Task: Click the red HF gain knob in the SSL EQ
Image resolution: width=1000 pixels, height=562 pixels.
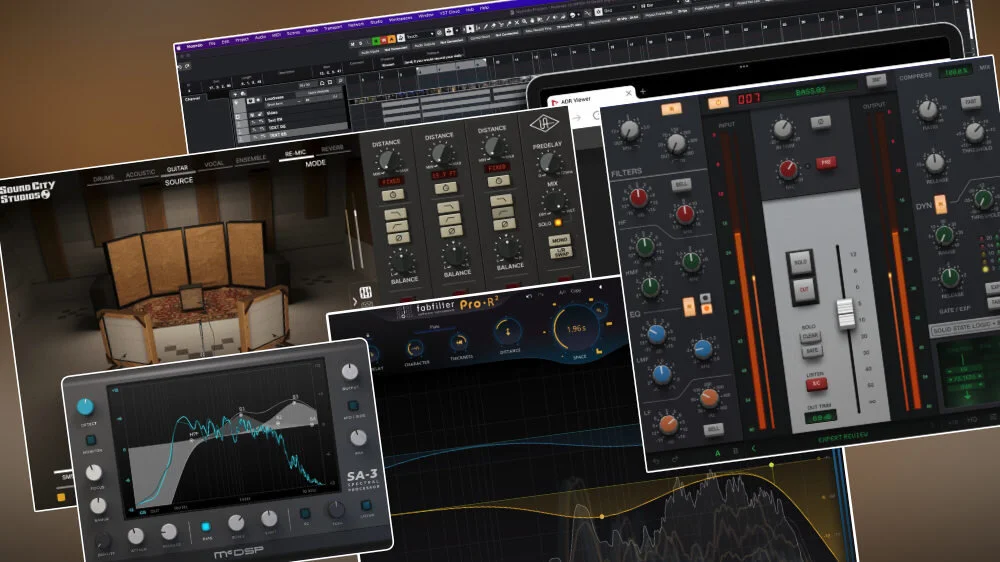Action: [x=638, y=198]
